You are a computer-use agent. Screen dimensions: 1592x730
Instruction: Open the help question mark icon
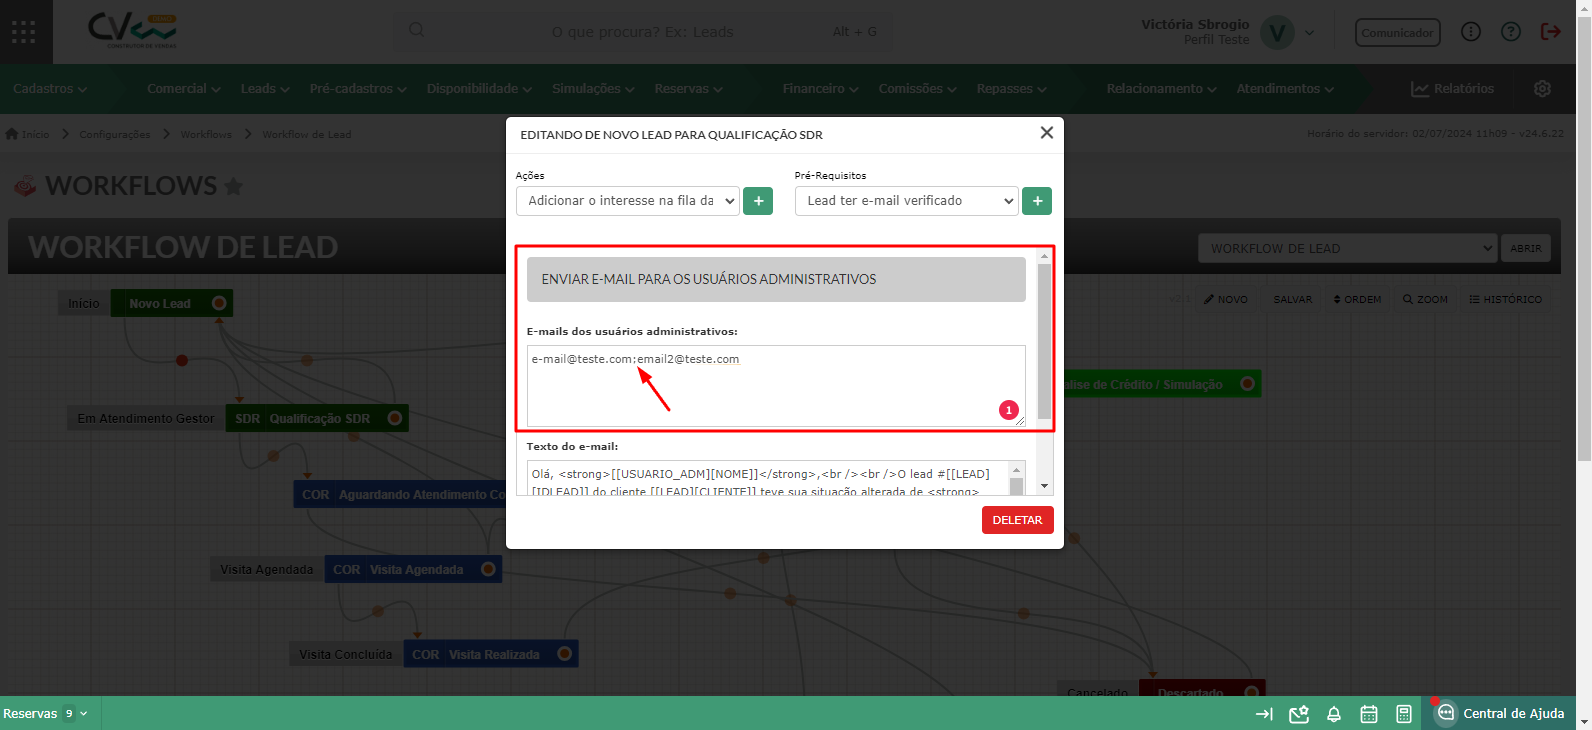pyautogui.click(x=1511, y=32)
